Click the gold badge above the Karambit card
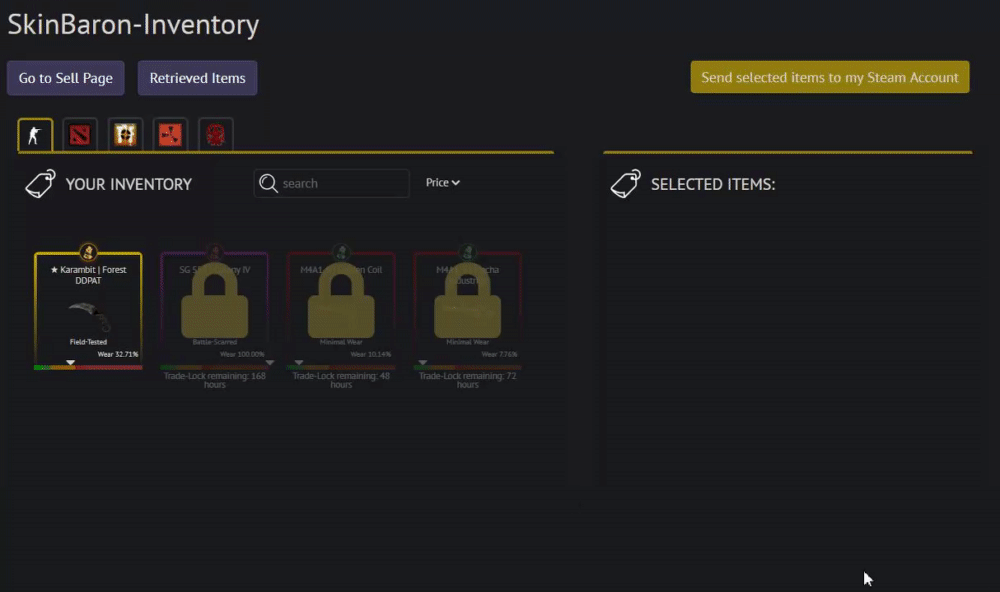Viewport: 1000px width, 592px height. [x=88, y=252]
